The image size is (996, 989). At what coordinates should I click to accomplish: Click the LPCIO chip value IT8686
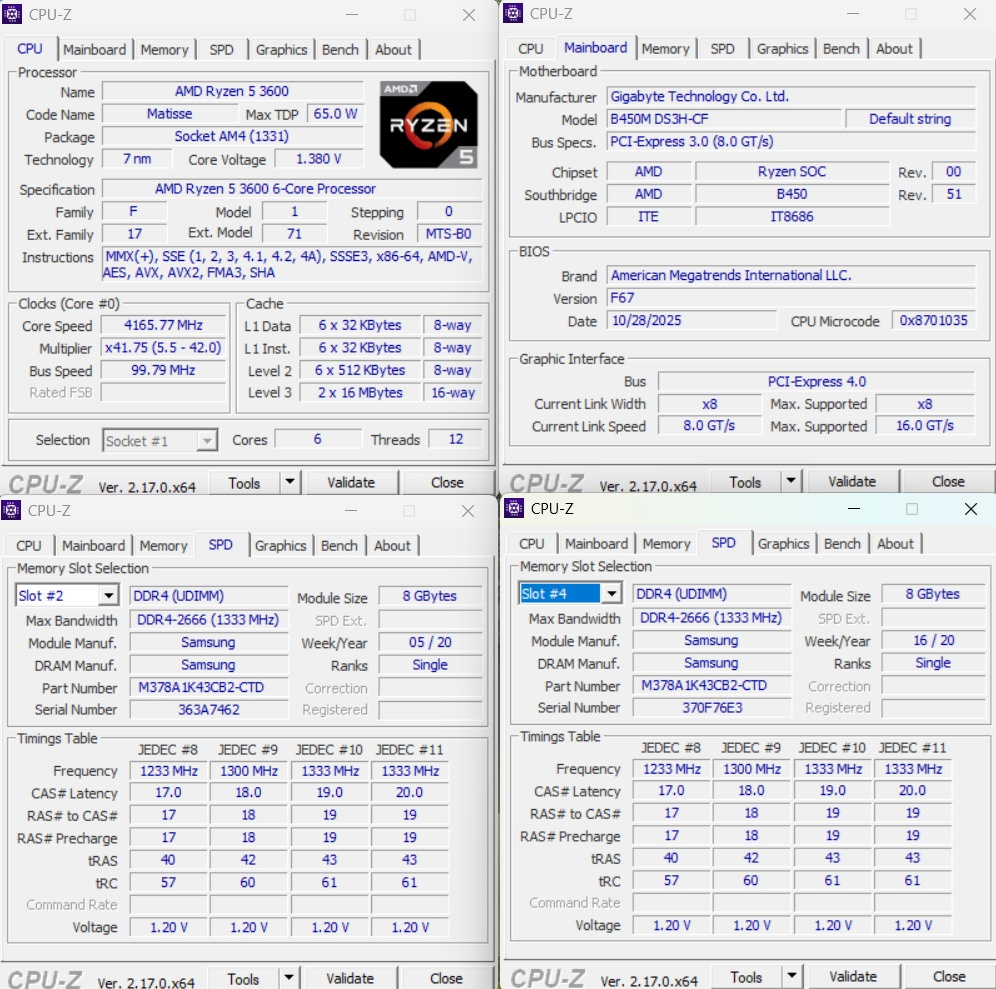tap(792, 217)
